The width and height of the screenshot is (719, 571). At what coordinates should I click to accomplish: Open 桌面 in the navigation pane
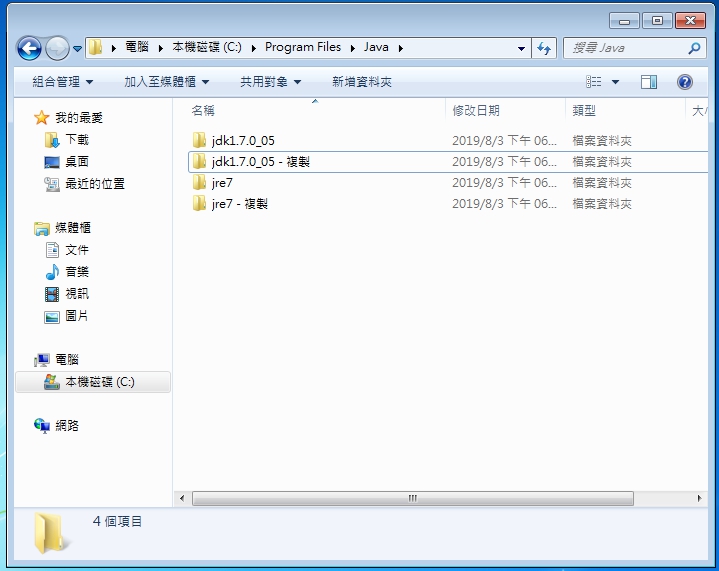coord(77,161)
